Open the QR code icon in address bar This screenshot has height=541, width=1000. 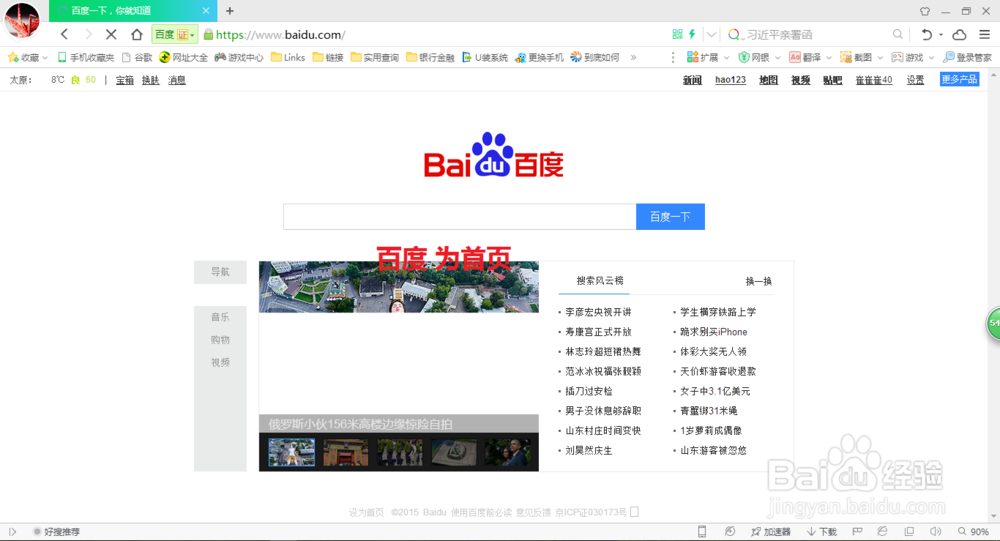click(677, 34)
